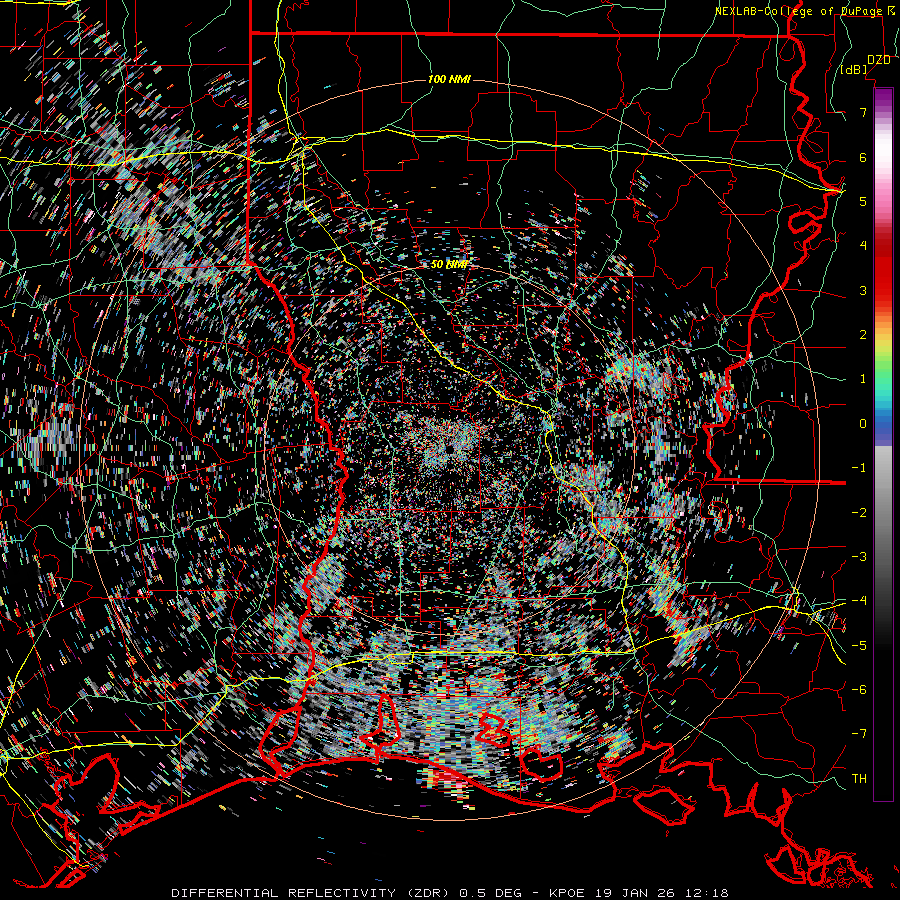Click the 2 dB value on color scale
The height and width of the screenshot is (900, 900).
click(863, 335)
